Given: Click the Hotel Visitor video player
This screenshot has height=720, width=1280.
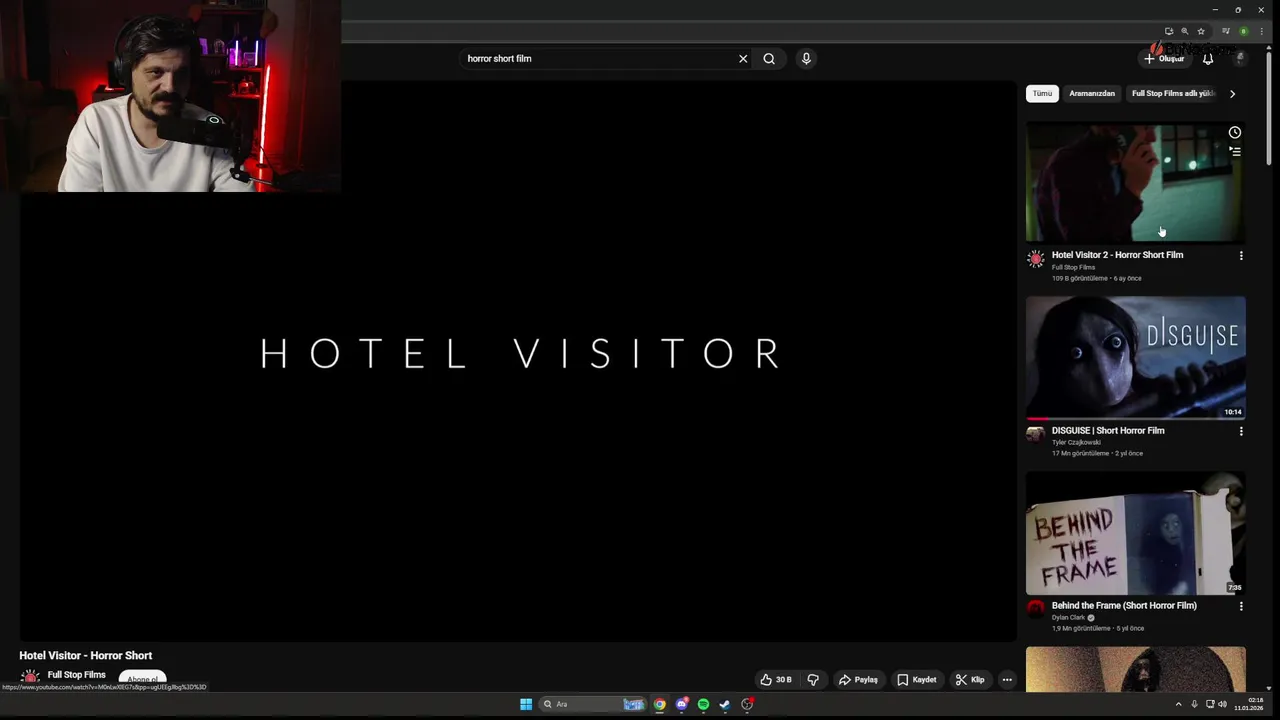Looking at the screenshot, I should [518, 360].
